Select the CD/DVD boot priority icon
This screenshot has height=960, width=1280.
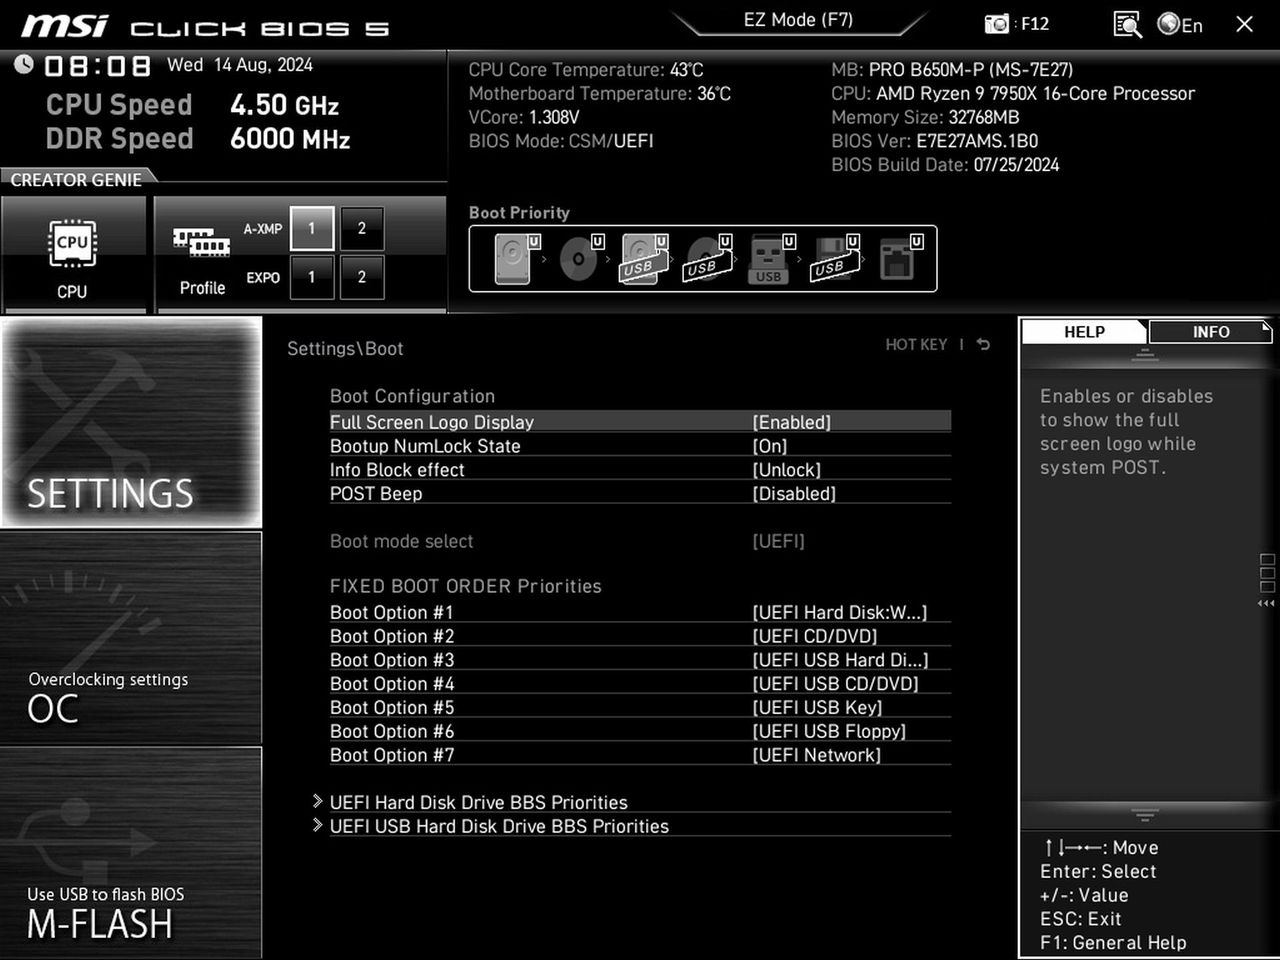(580, 258)
